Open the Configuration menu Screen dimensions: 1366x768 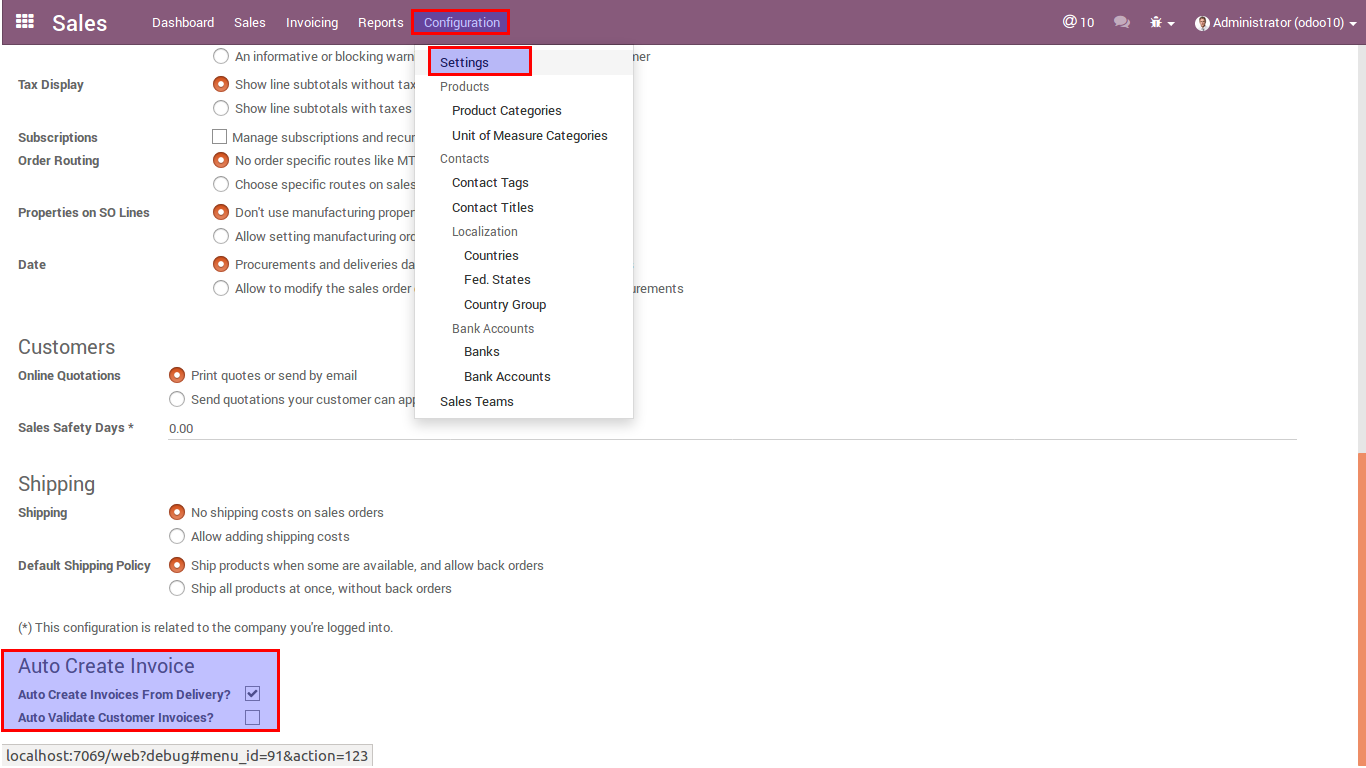pyautogui.click(x=461, y=22)
